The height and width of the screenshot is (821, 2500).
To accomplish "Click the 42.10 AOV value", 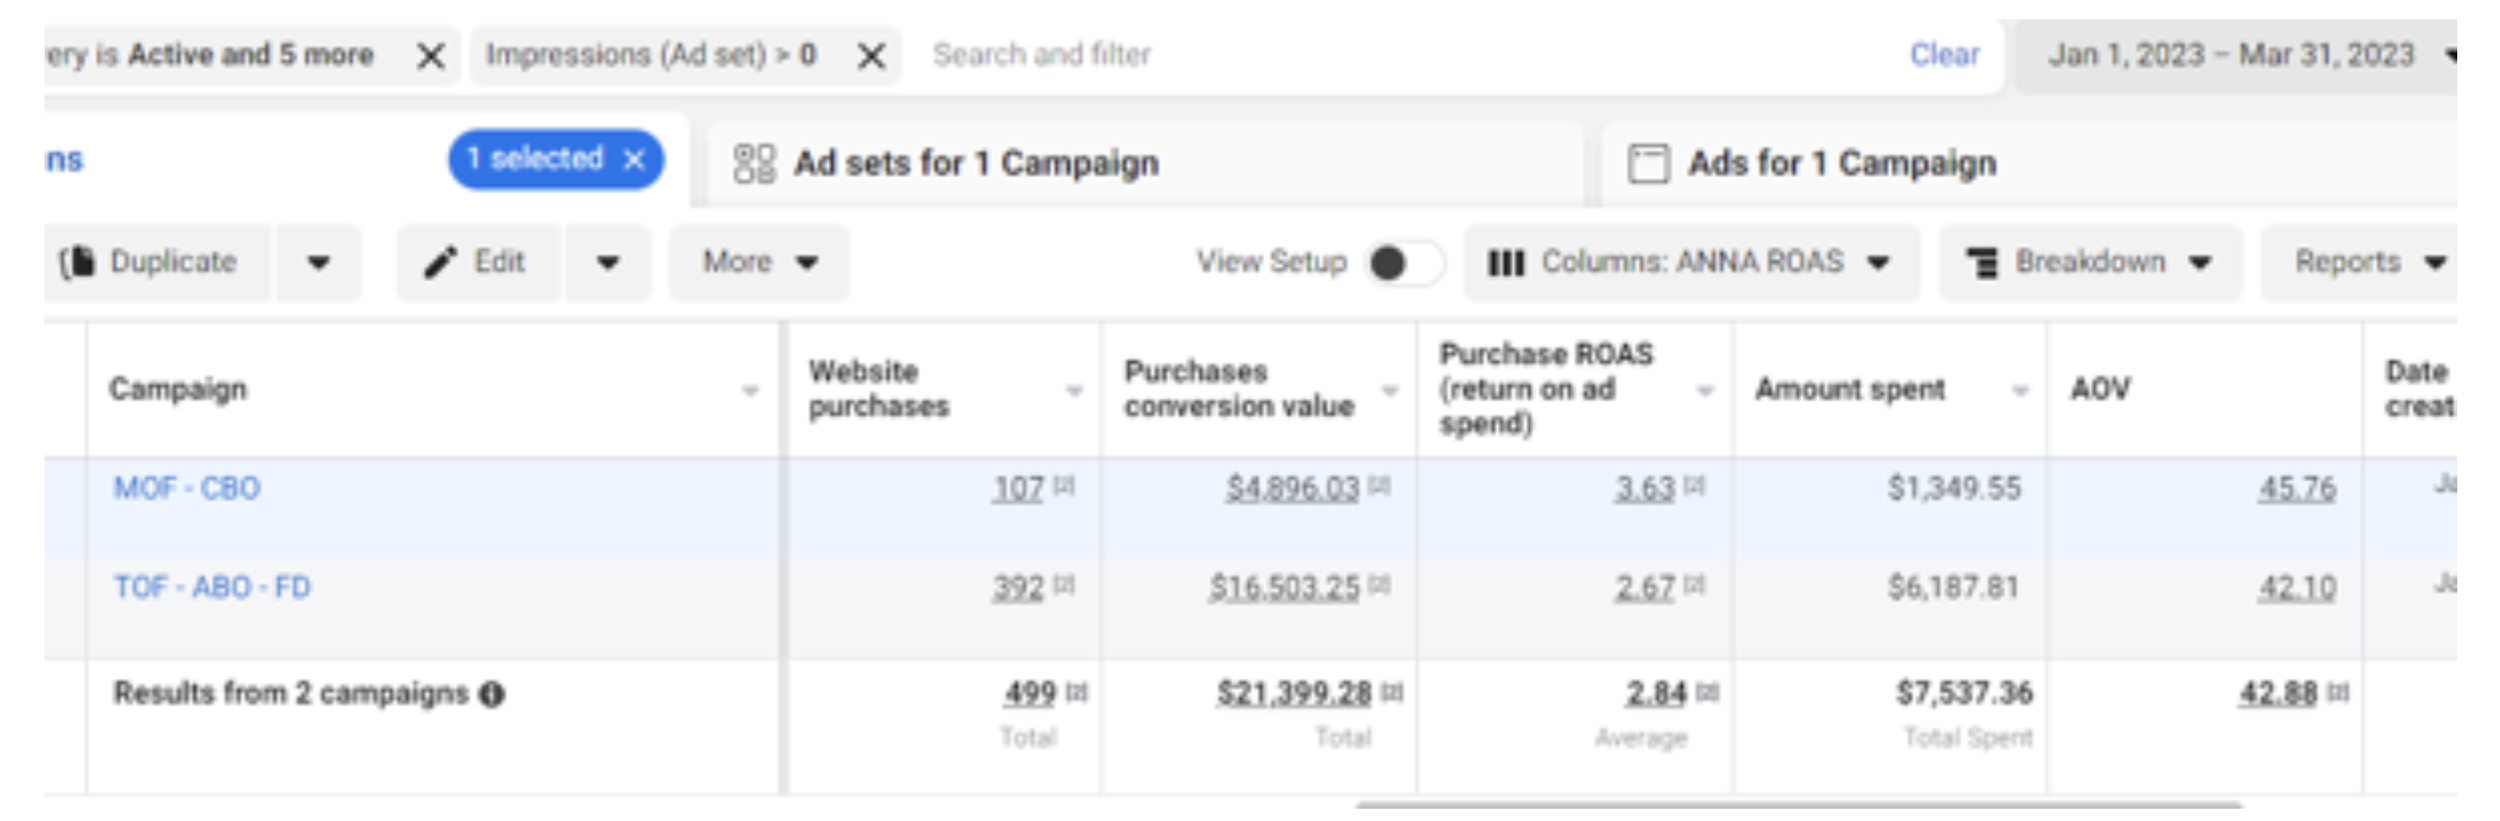I will point(2297,587).
